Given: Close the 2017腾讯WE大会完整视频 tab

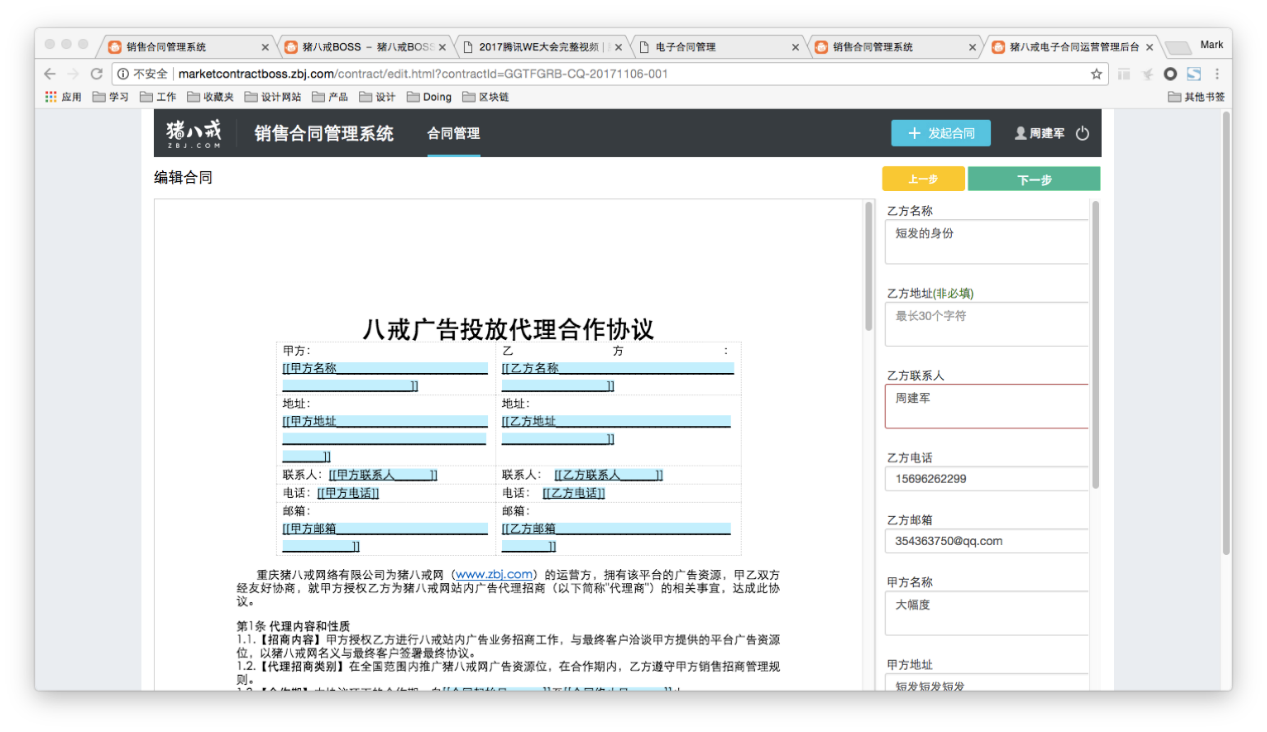Looking at the screenshot, I should 619,47.
